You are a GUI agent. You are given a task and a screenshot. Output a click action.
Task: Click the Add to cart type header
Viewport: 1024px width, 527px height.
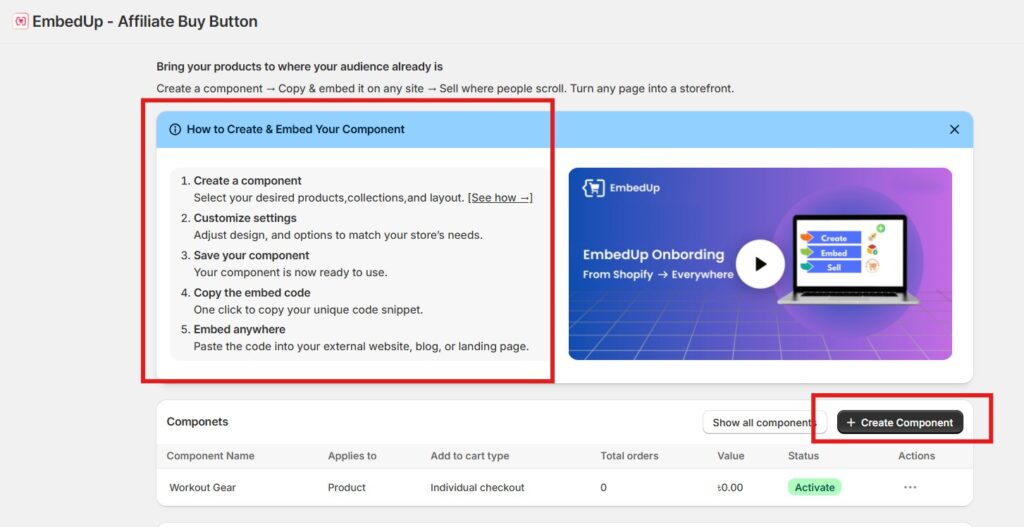(x=470, y=456)
